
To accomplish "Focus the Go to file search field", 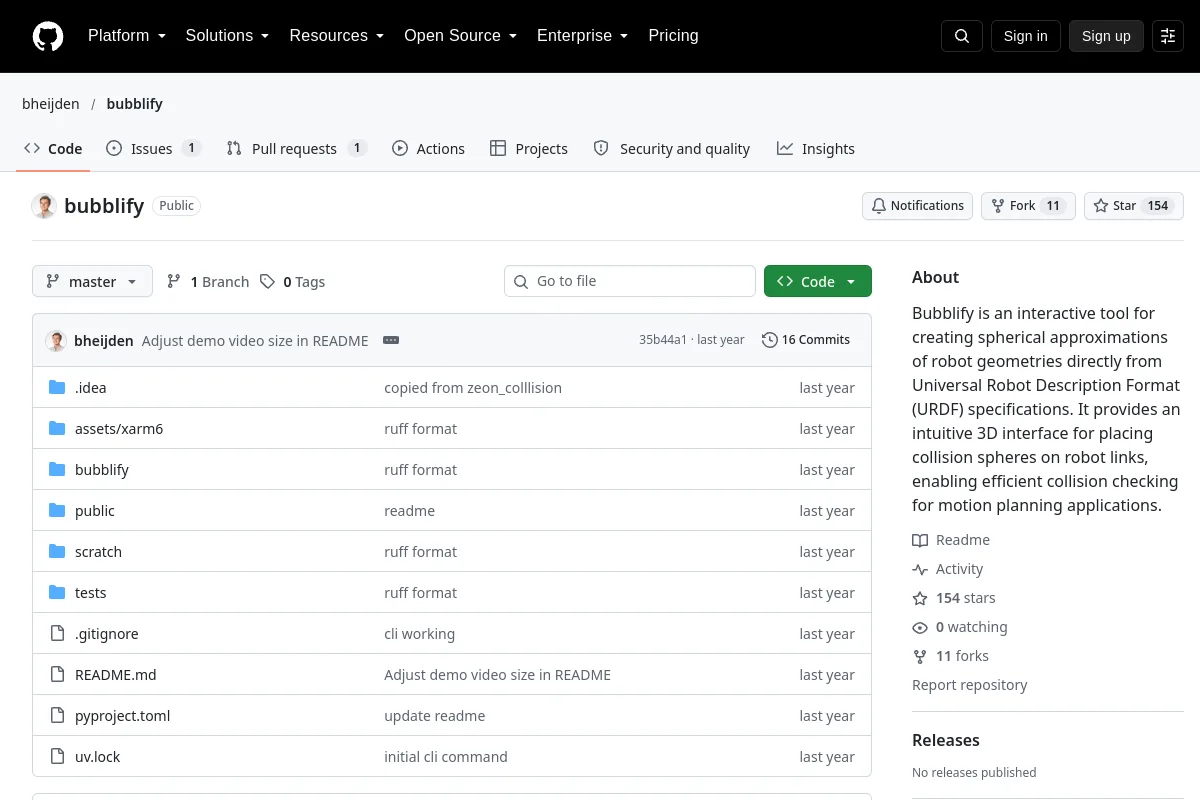I will click(x=630, y=282).
